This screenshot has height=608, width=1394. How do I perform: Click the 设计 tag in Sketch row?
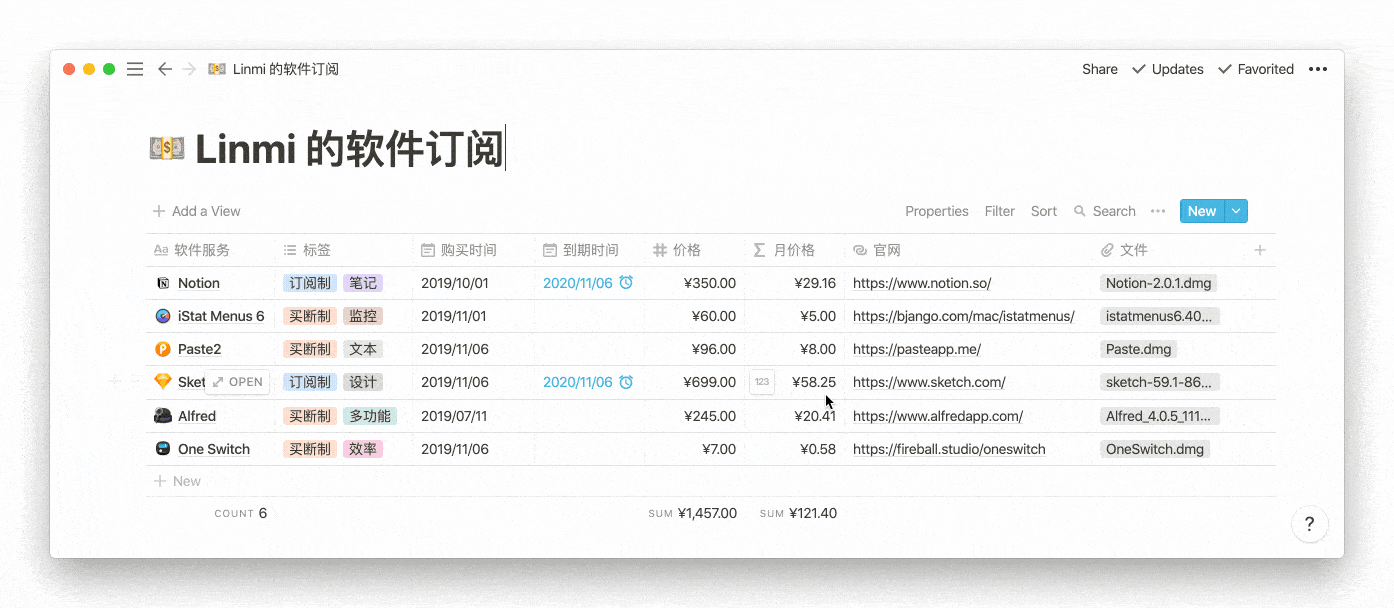363,382
